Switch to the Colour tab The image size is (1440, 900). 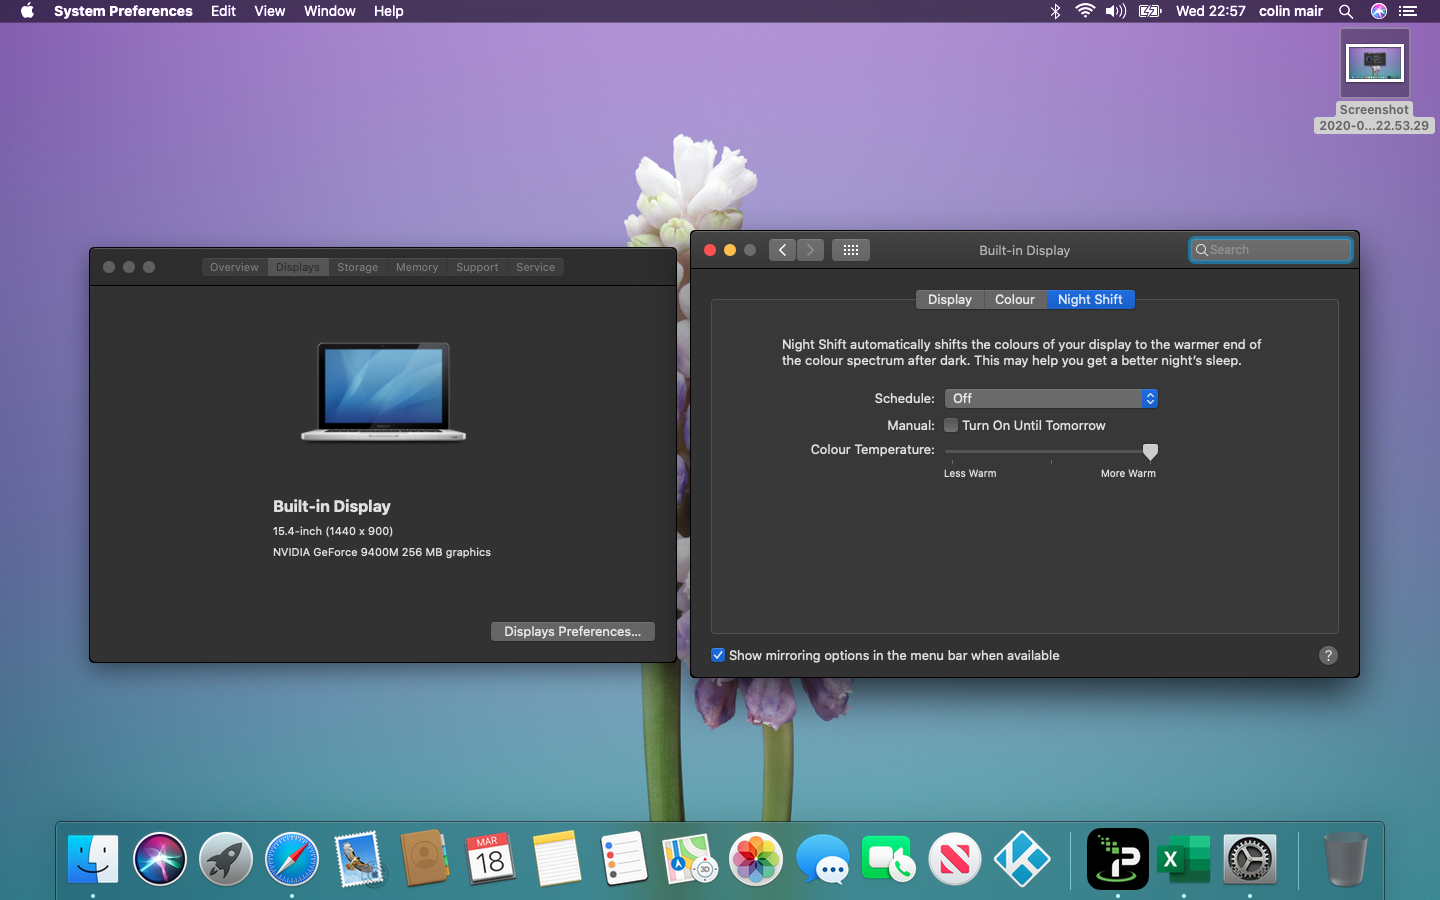click(1015, 299)
